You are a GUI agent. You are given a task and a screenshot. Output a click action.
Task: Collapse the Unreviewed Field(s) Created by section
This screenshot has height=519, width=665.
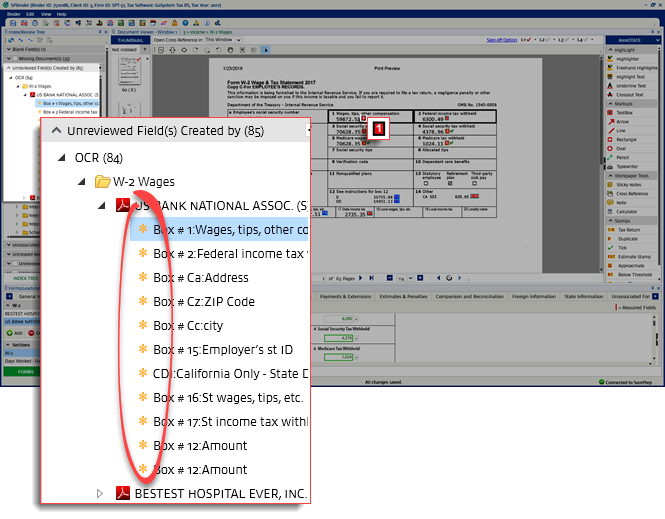pos(57,129)
